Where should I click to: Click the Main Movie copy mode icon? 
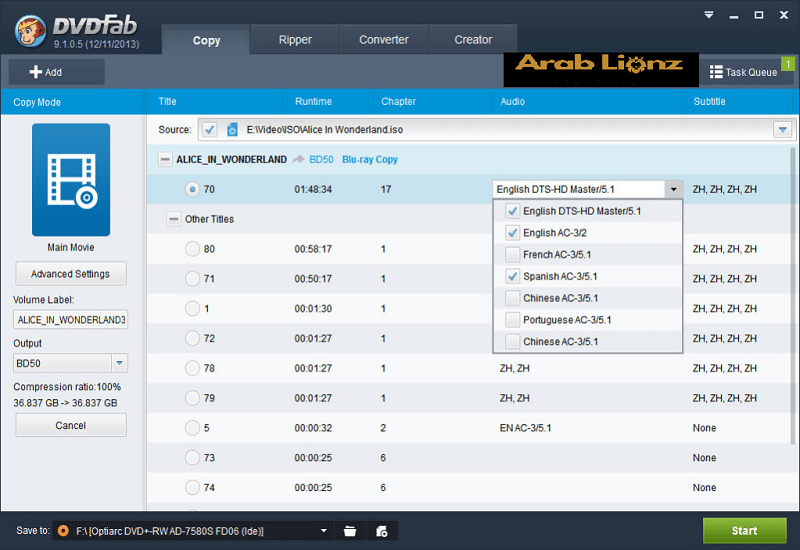tap(71, 180)
